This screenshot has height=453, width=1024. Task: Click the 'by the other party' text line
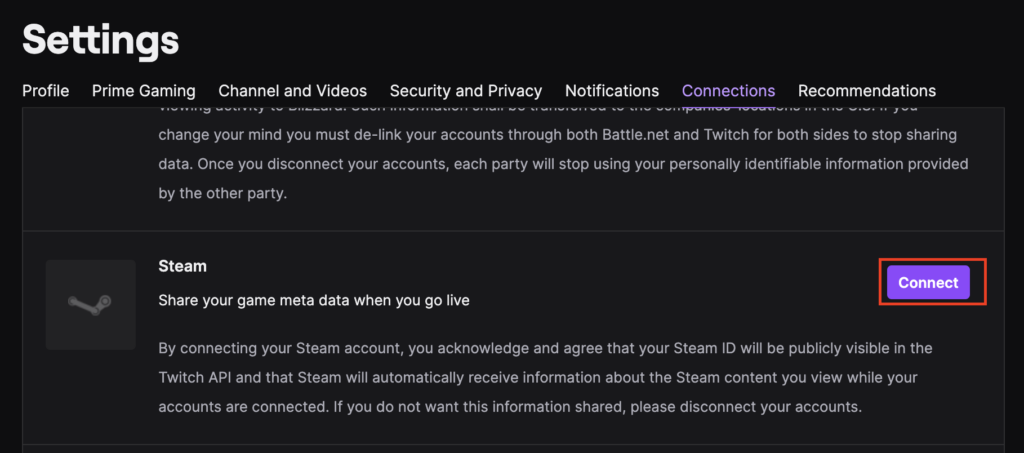point(223,195)
